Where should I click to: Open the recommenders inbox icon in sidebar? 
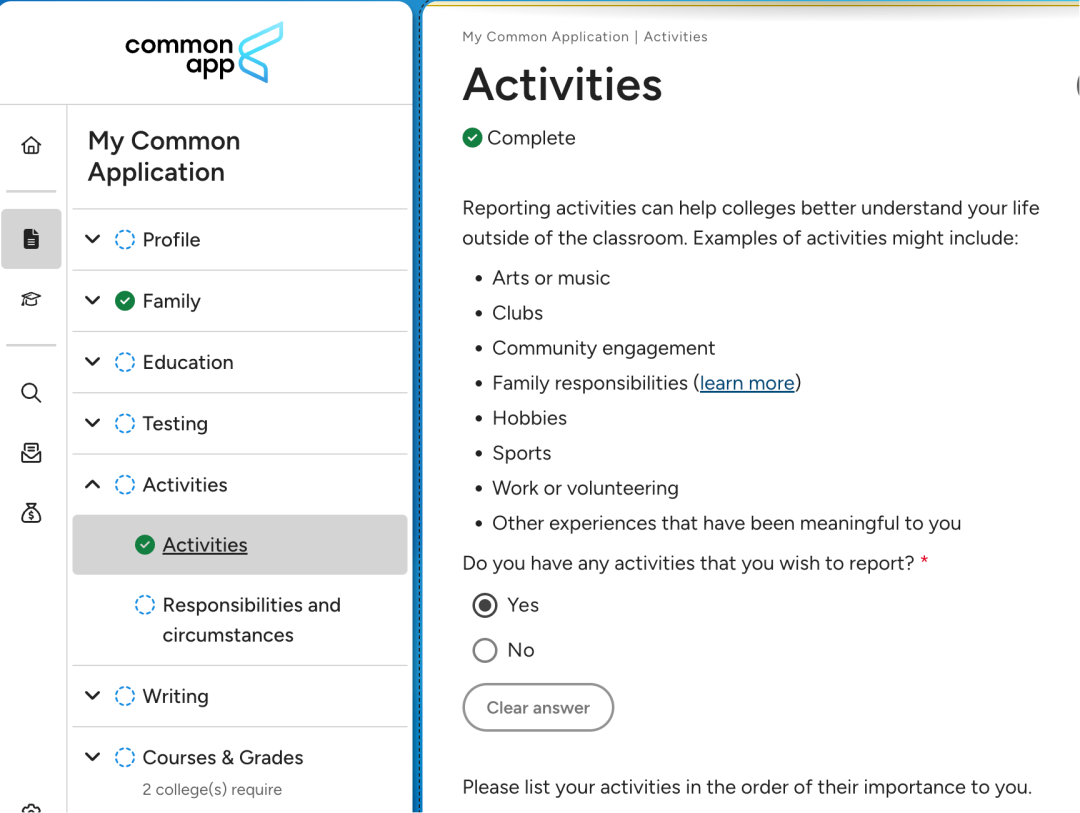point(31,453)
